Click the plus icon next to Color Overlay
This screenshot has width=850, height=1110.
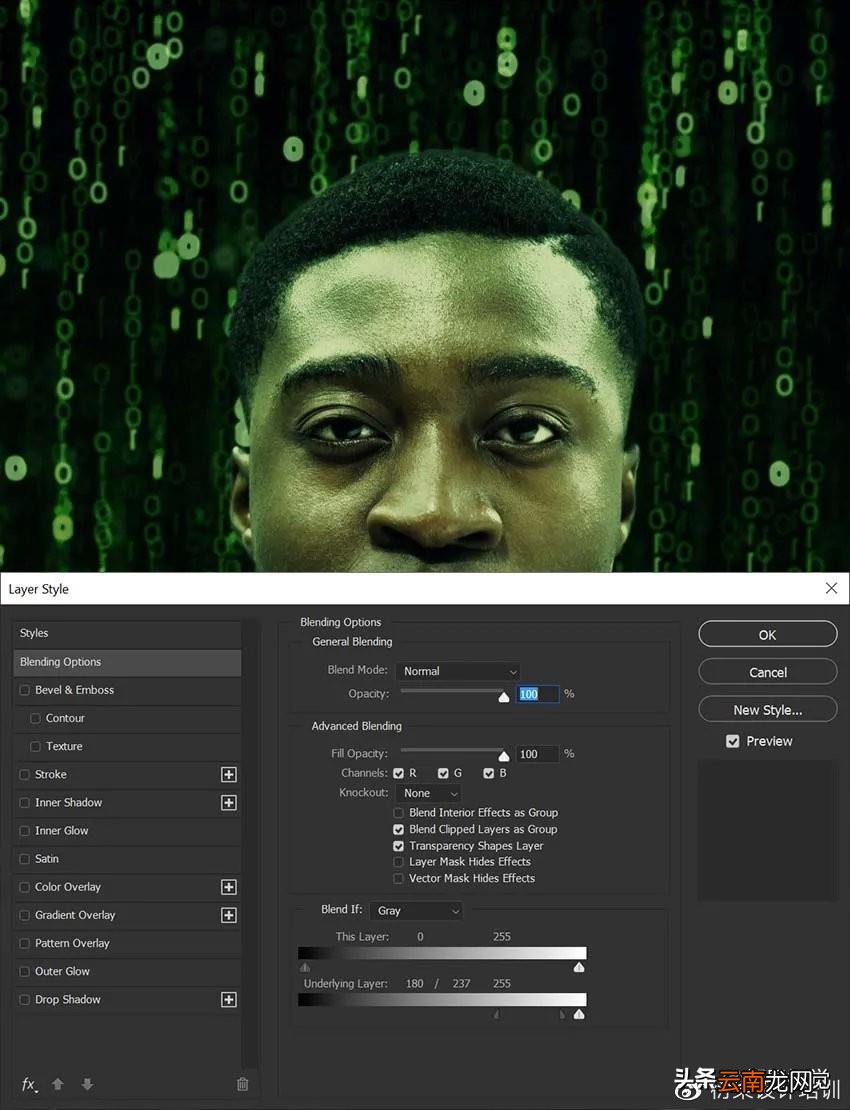[x=229, y=887]
